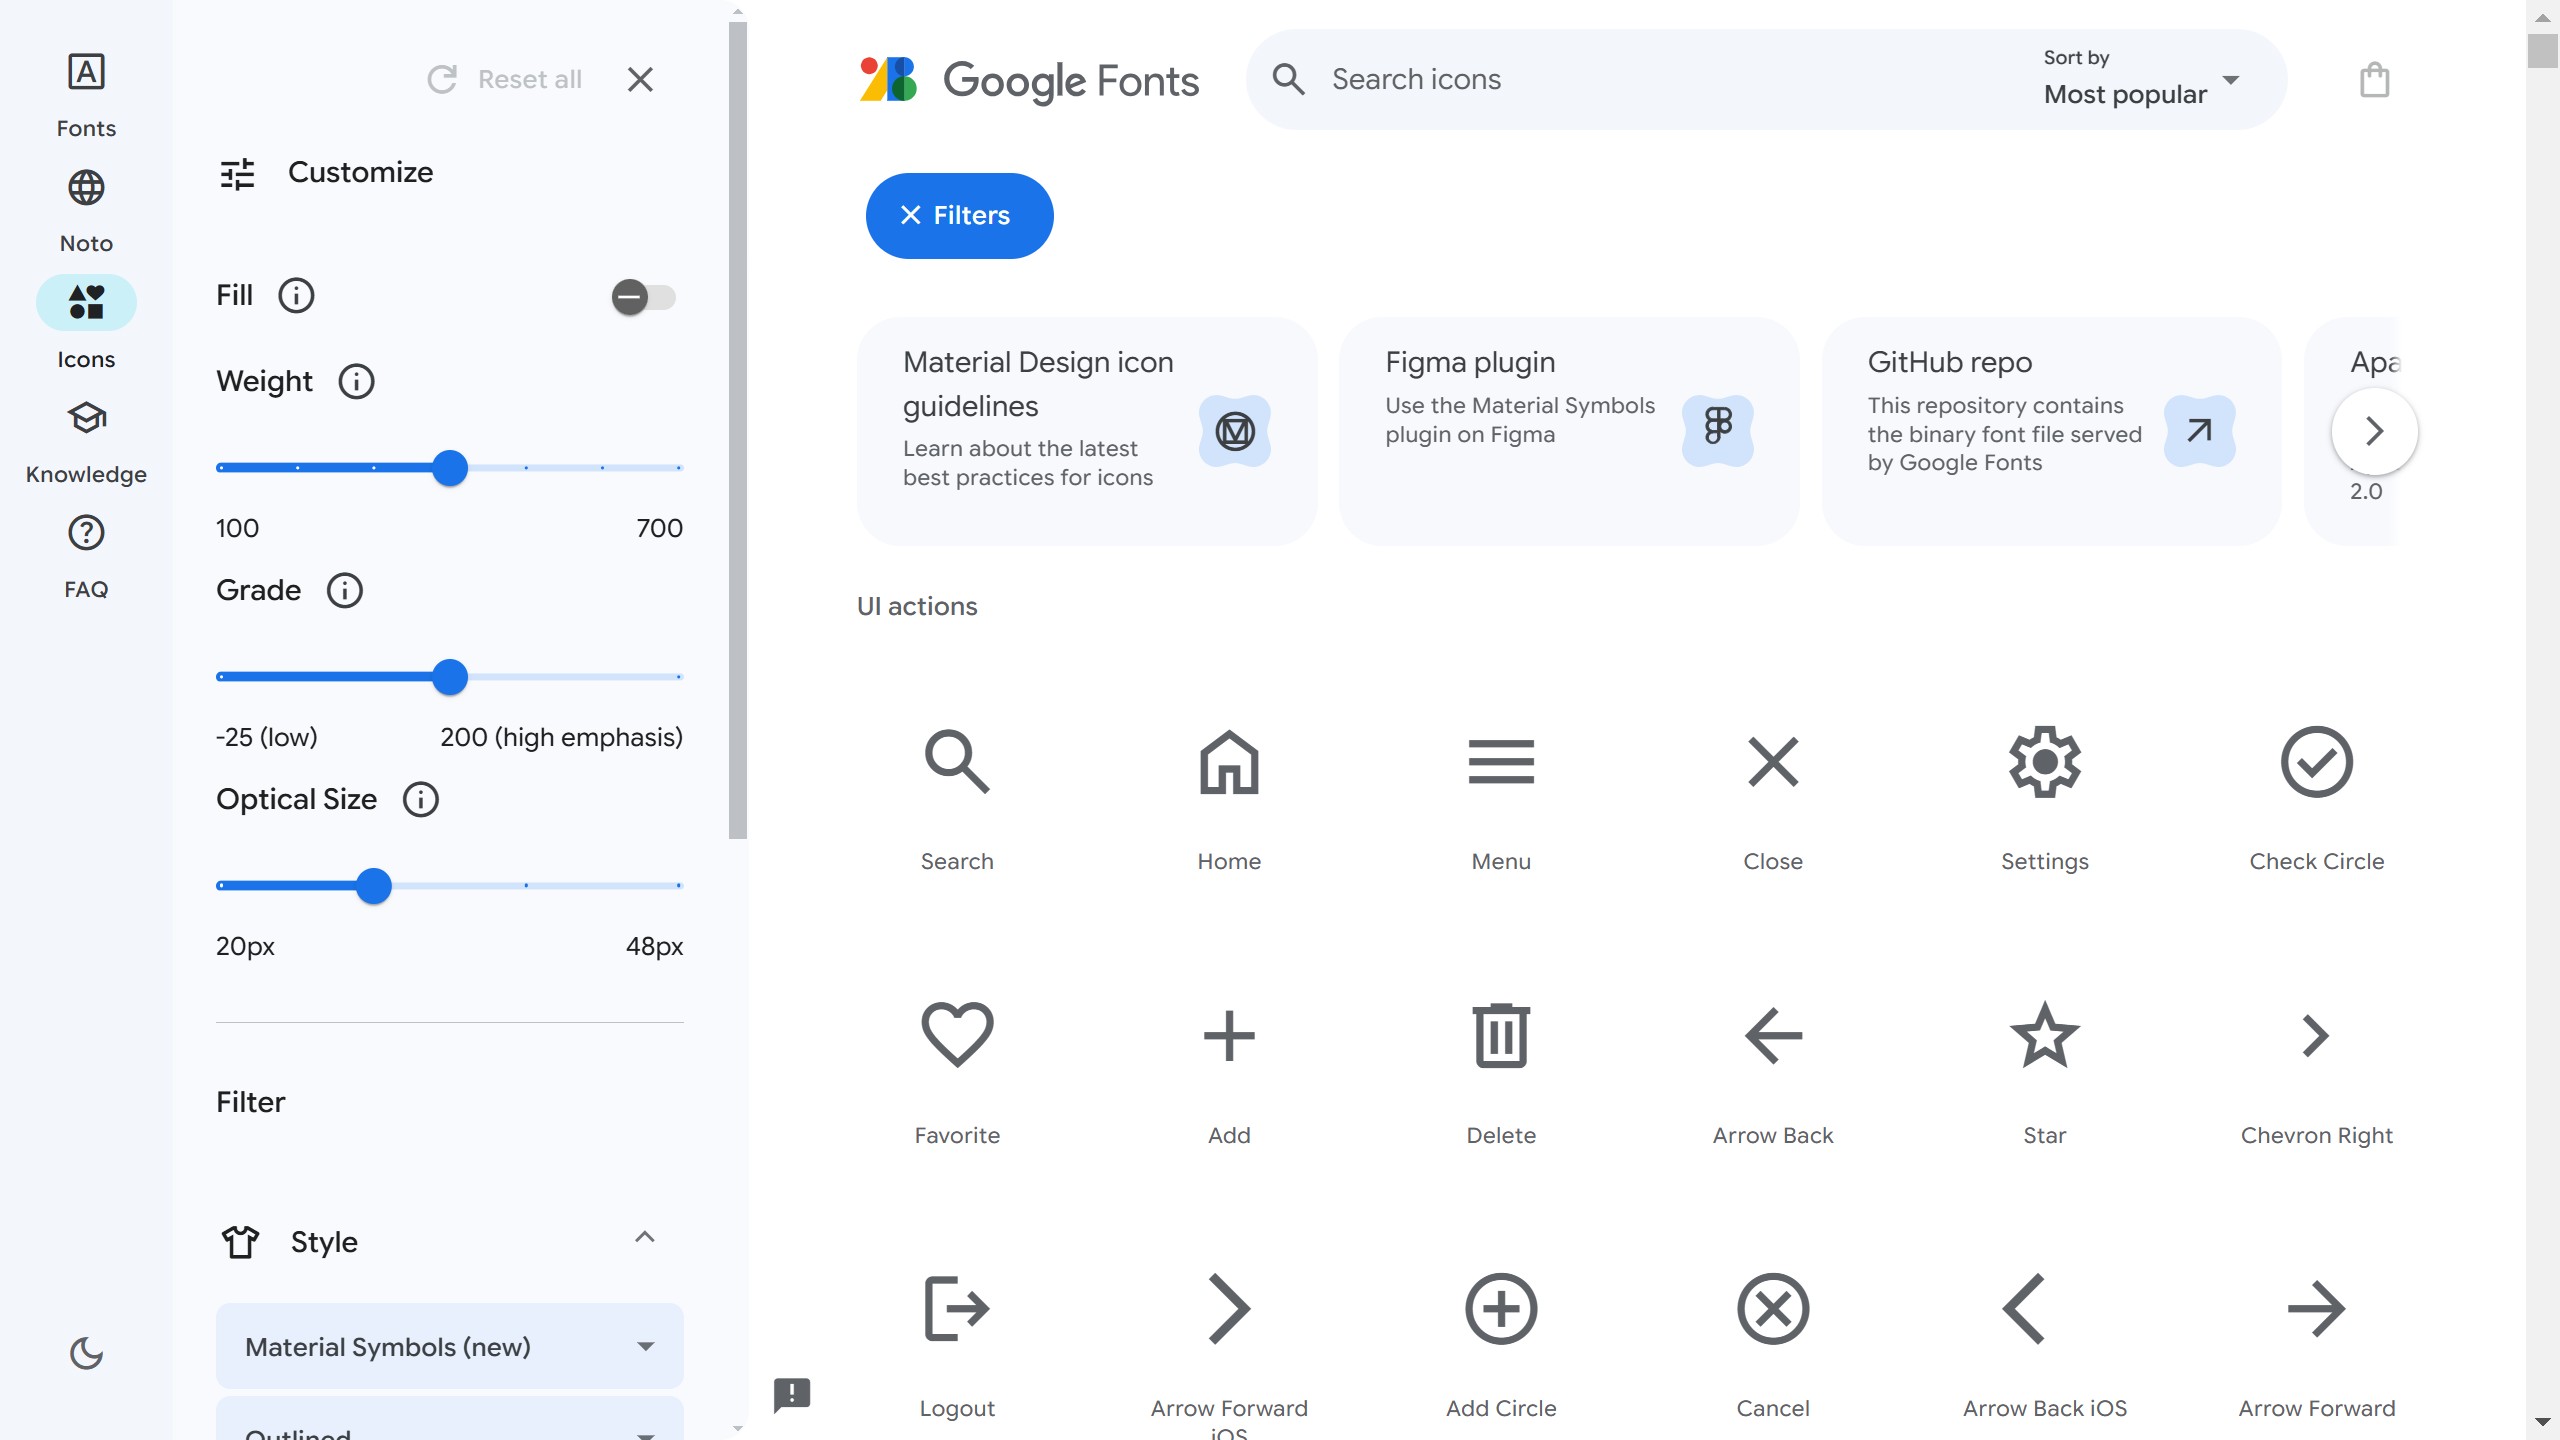This screenshot has height=1440, width=2560.
Task: Click the Grade slider handle
Action: click(x=450, y=677)
